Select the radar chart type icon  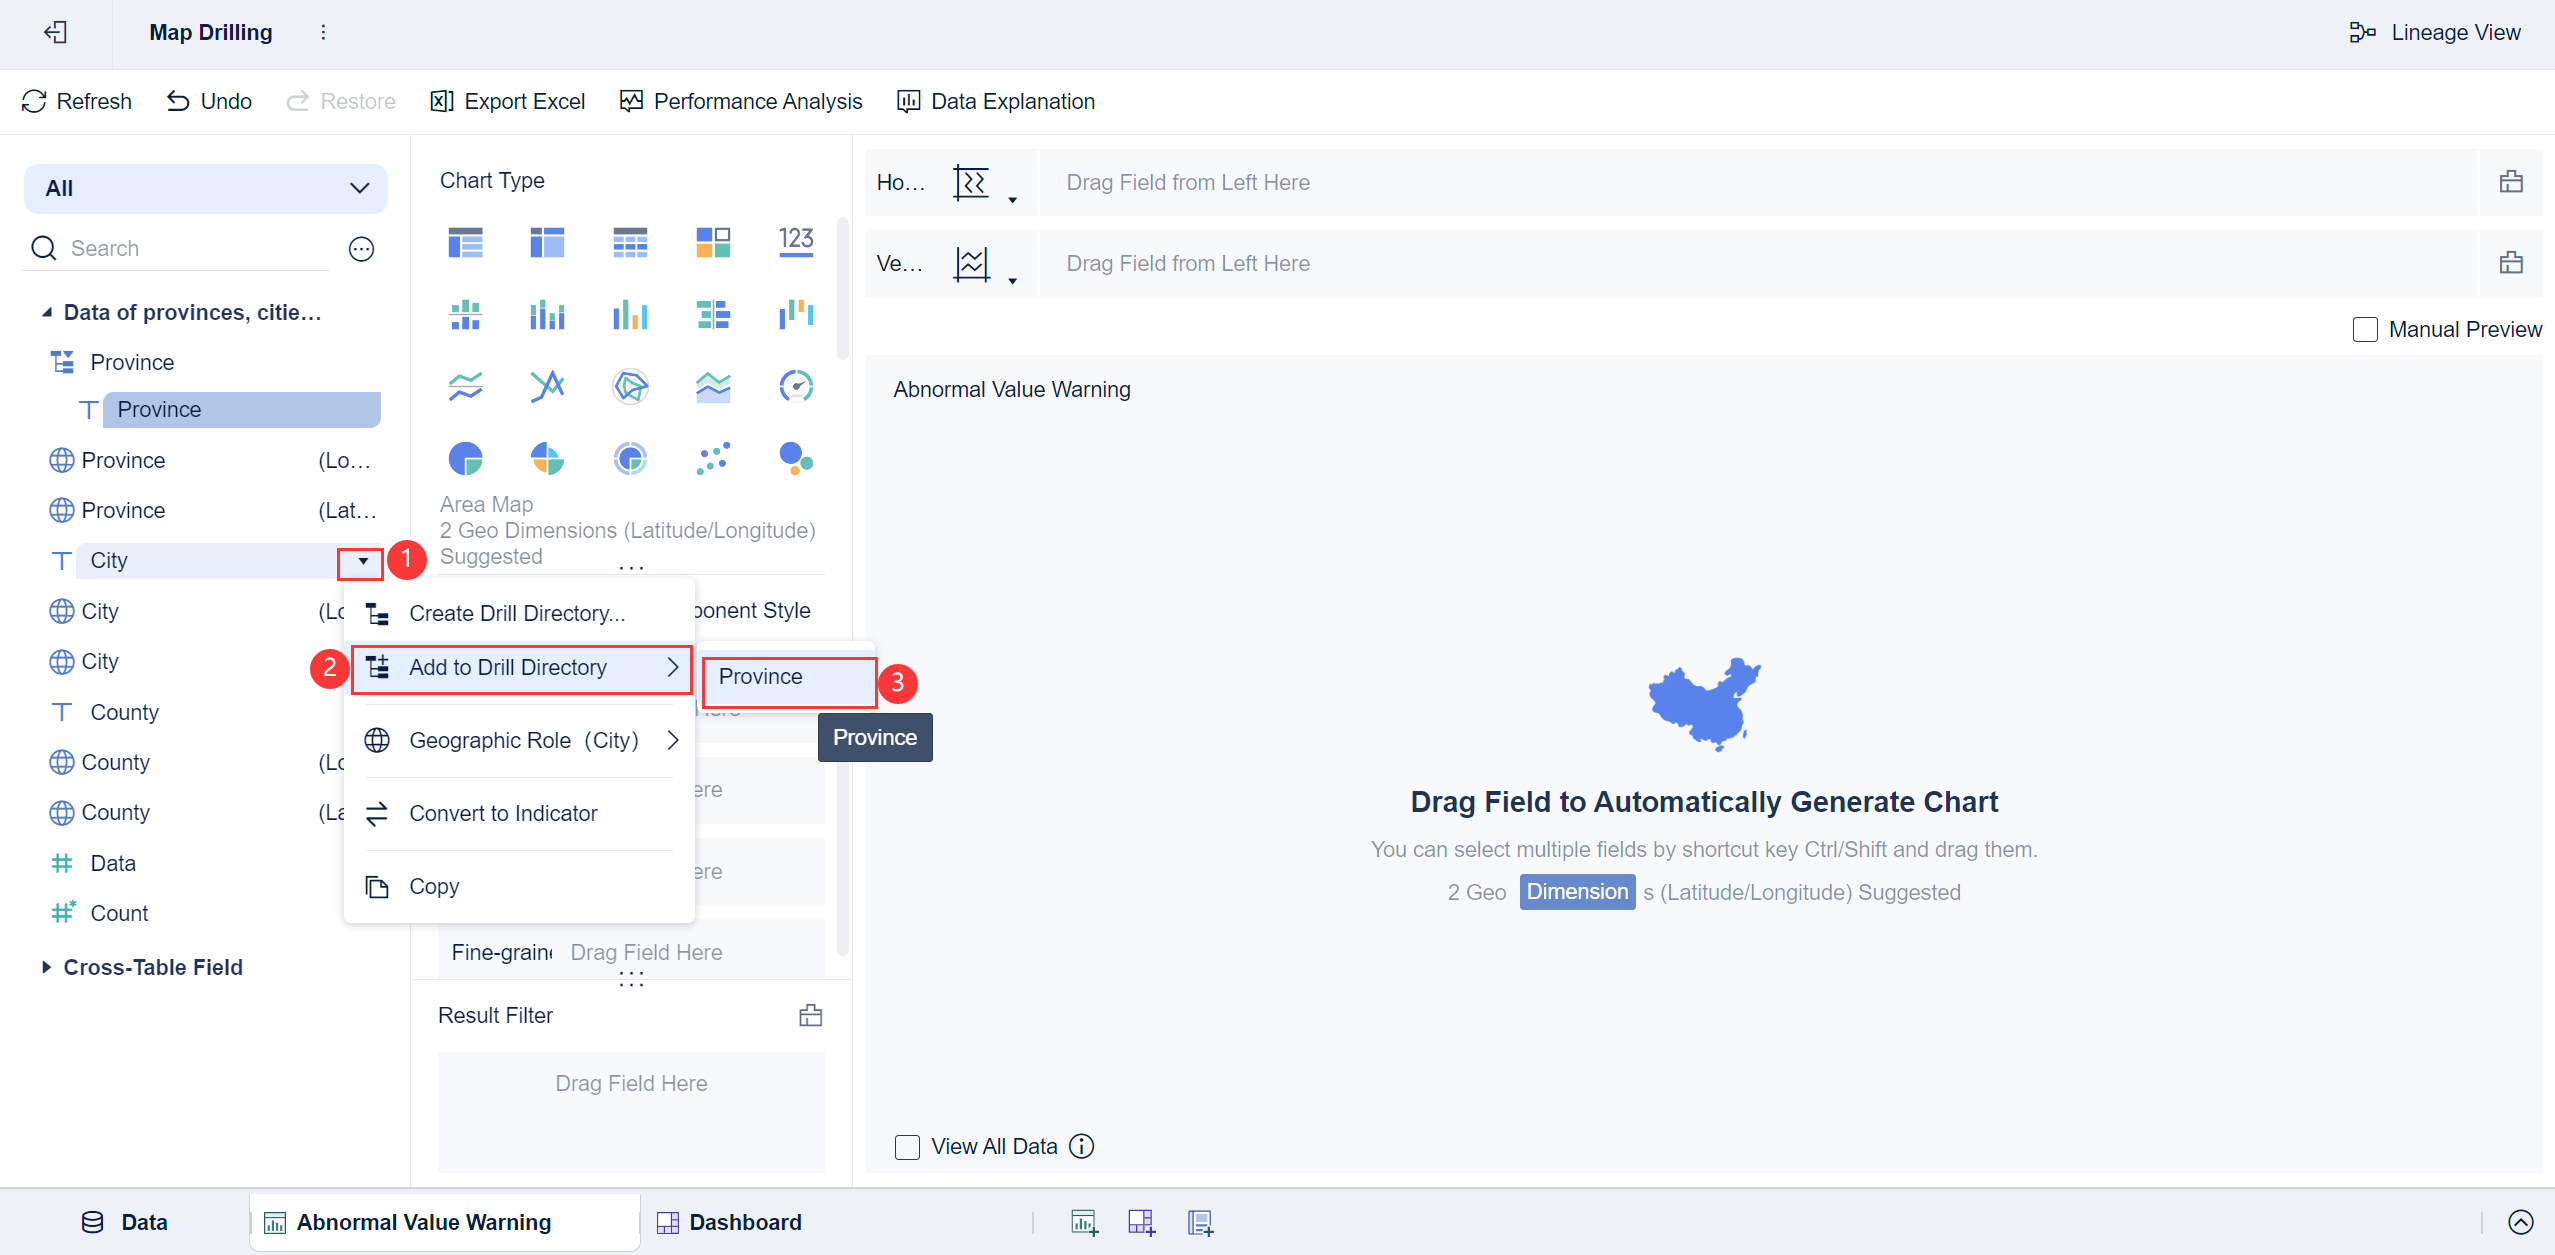point(630,386)
